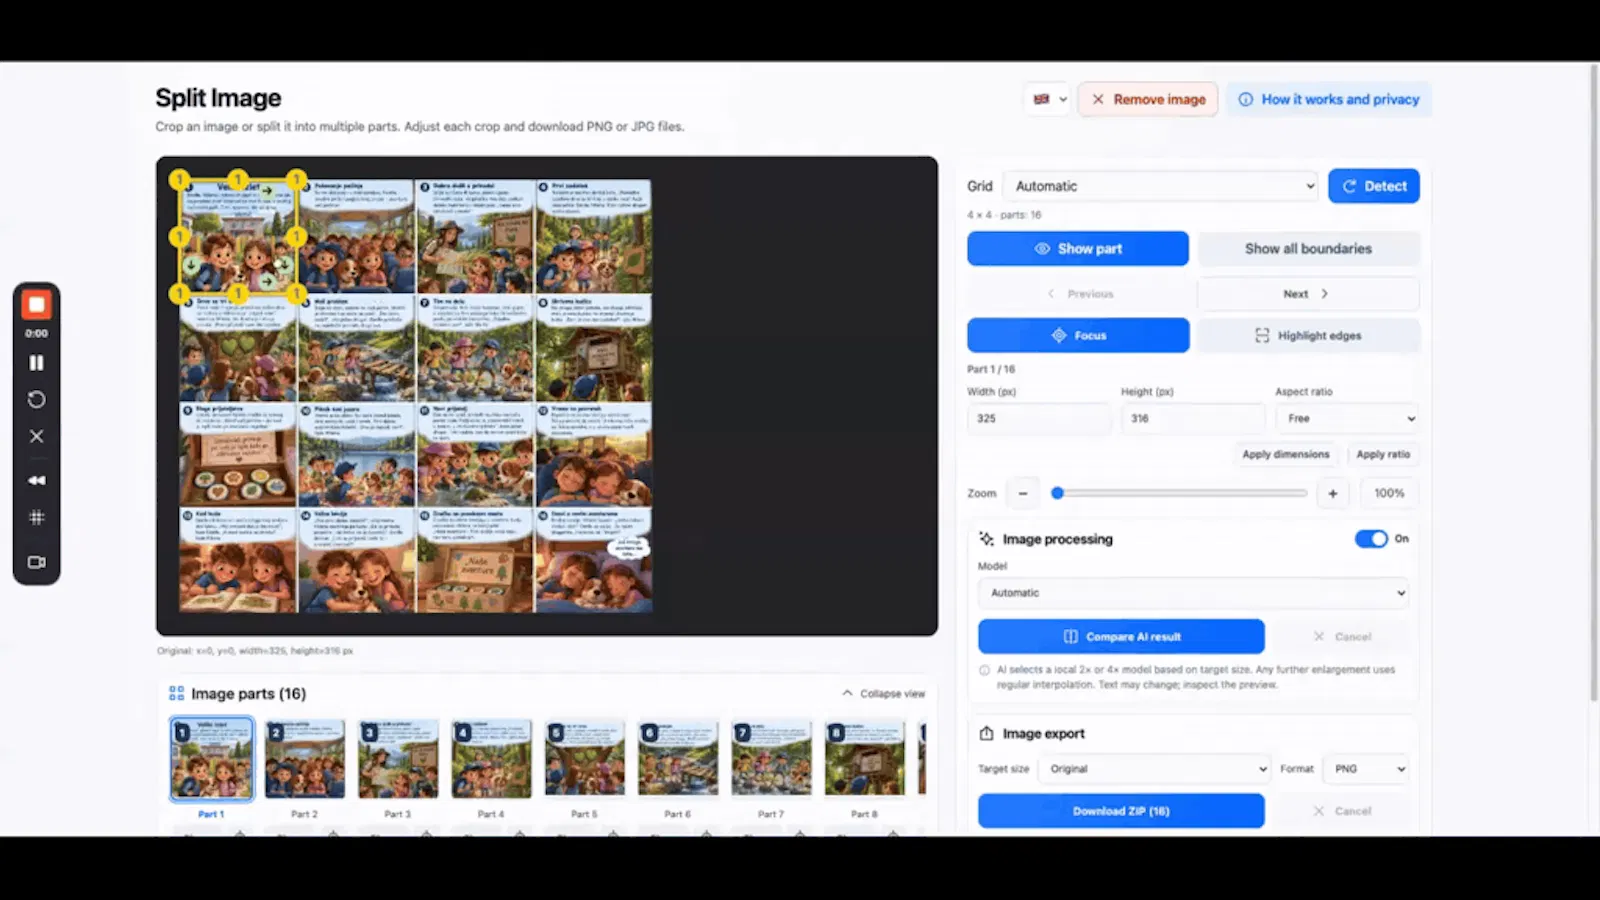This screenshot has width=1600, height=900.
Task: Toggle Show all boundaries
Action: [x=1308, y=248]
